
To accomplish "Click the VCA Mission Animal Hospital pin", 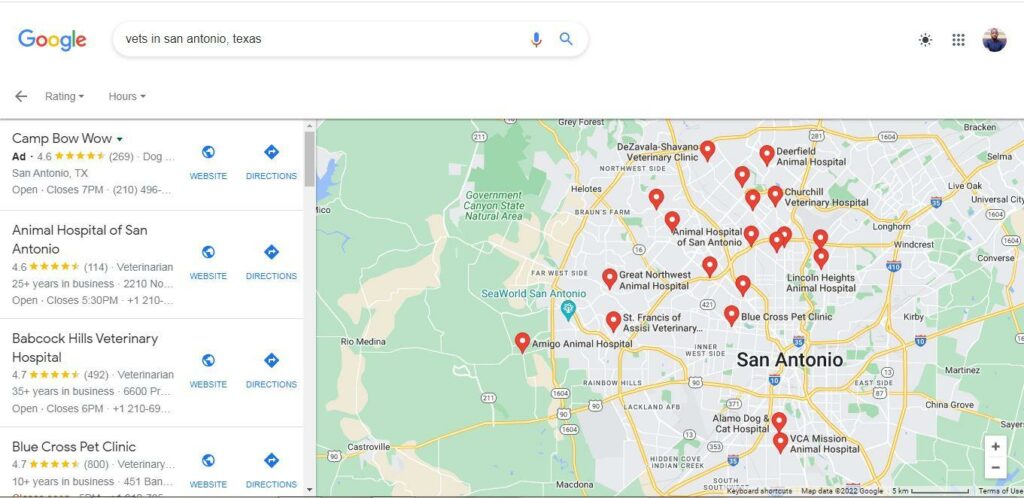I will (780, 443).
